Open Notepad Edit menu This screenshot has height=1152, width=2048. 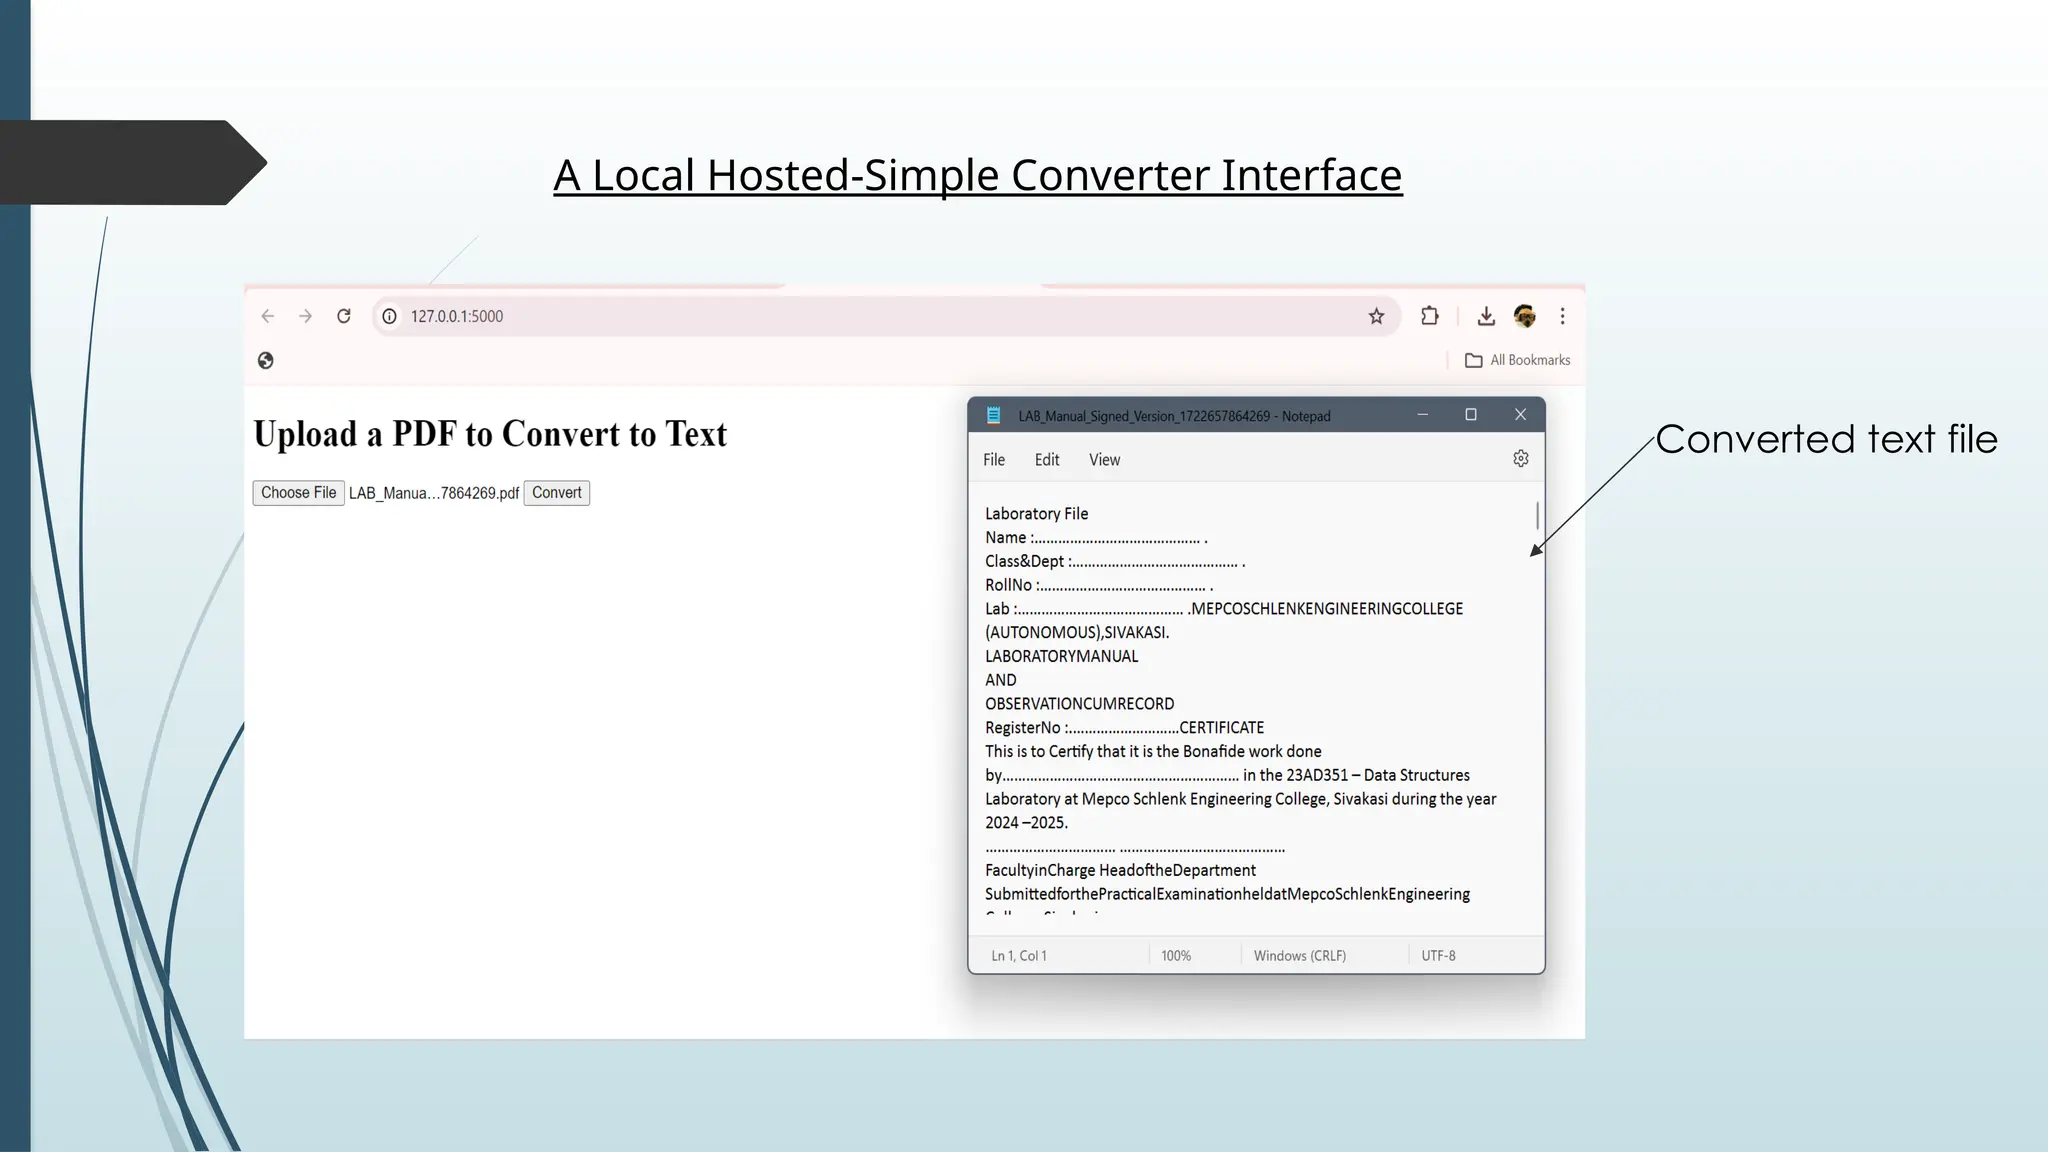coord(1046,460)
